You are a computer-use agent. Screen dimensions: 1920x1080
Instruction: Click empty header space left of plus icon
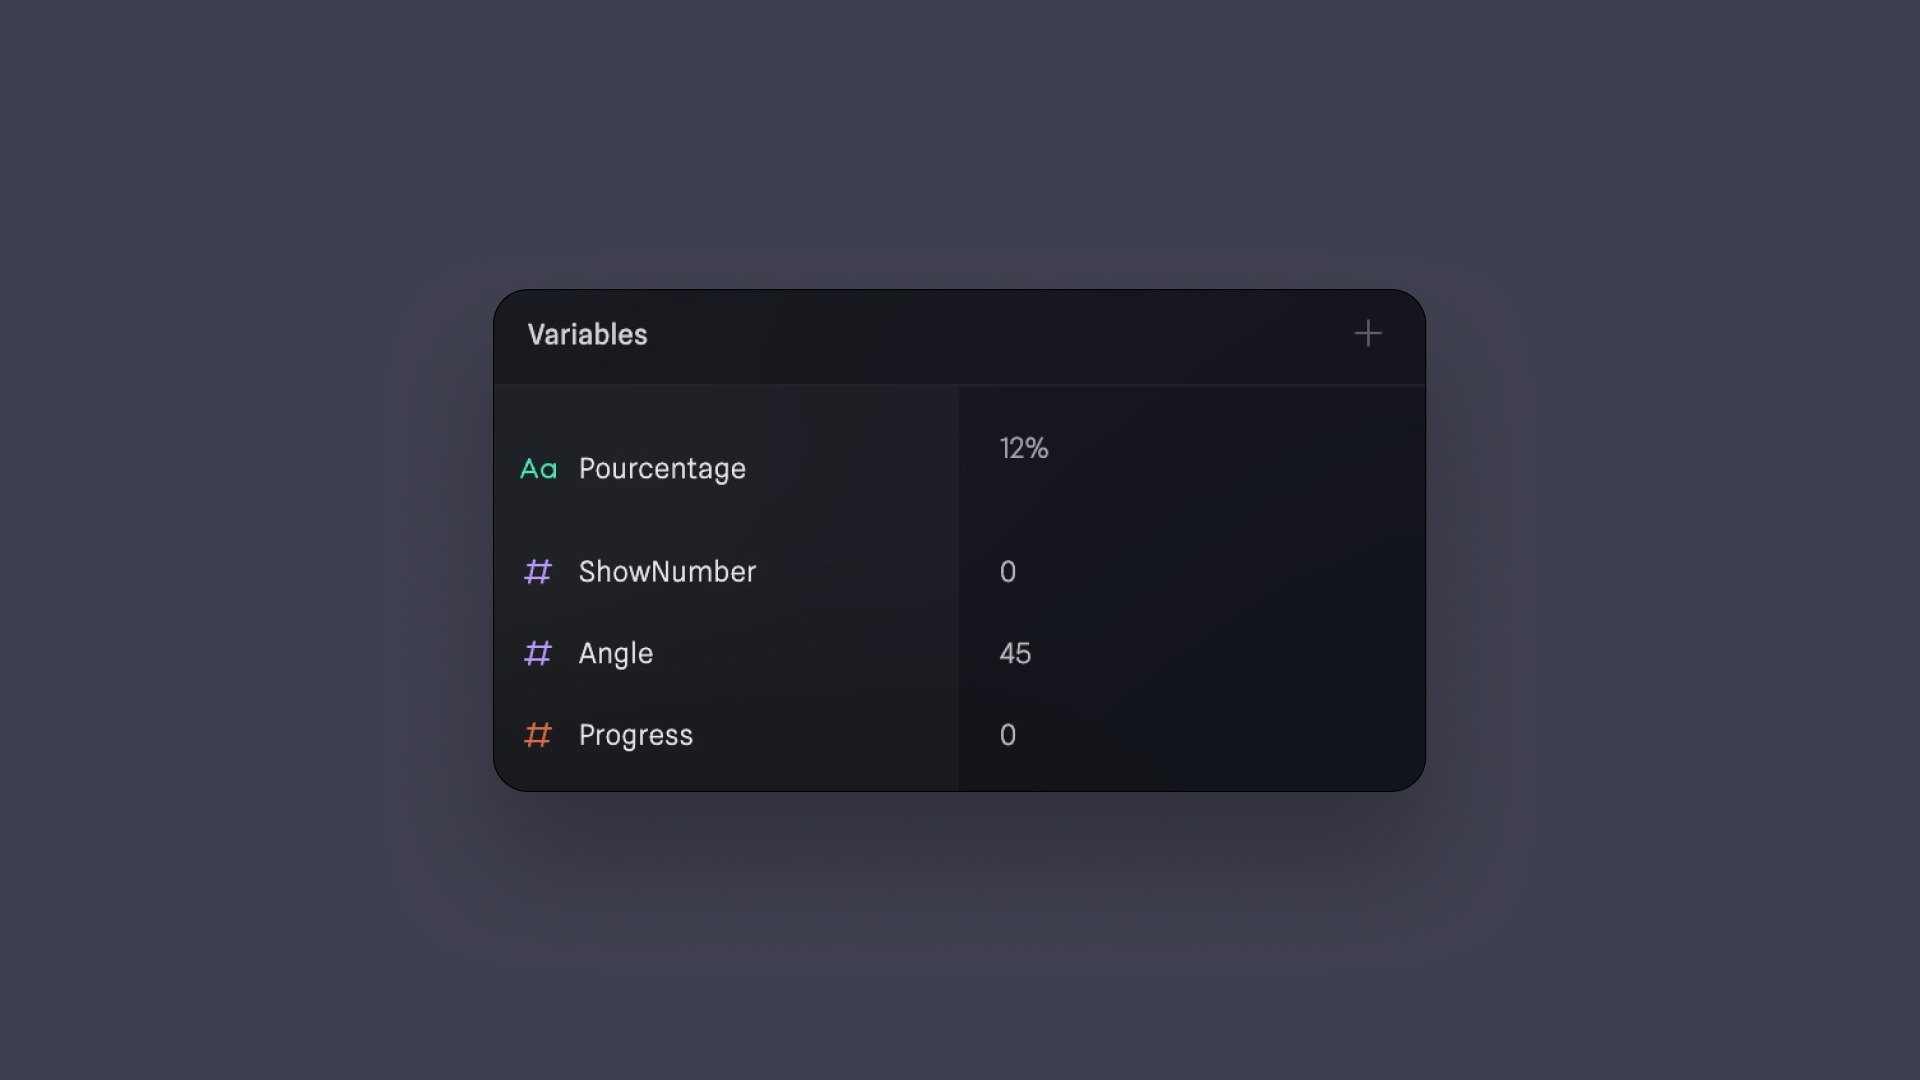1000,335
